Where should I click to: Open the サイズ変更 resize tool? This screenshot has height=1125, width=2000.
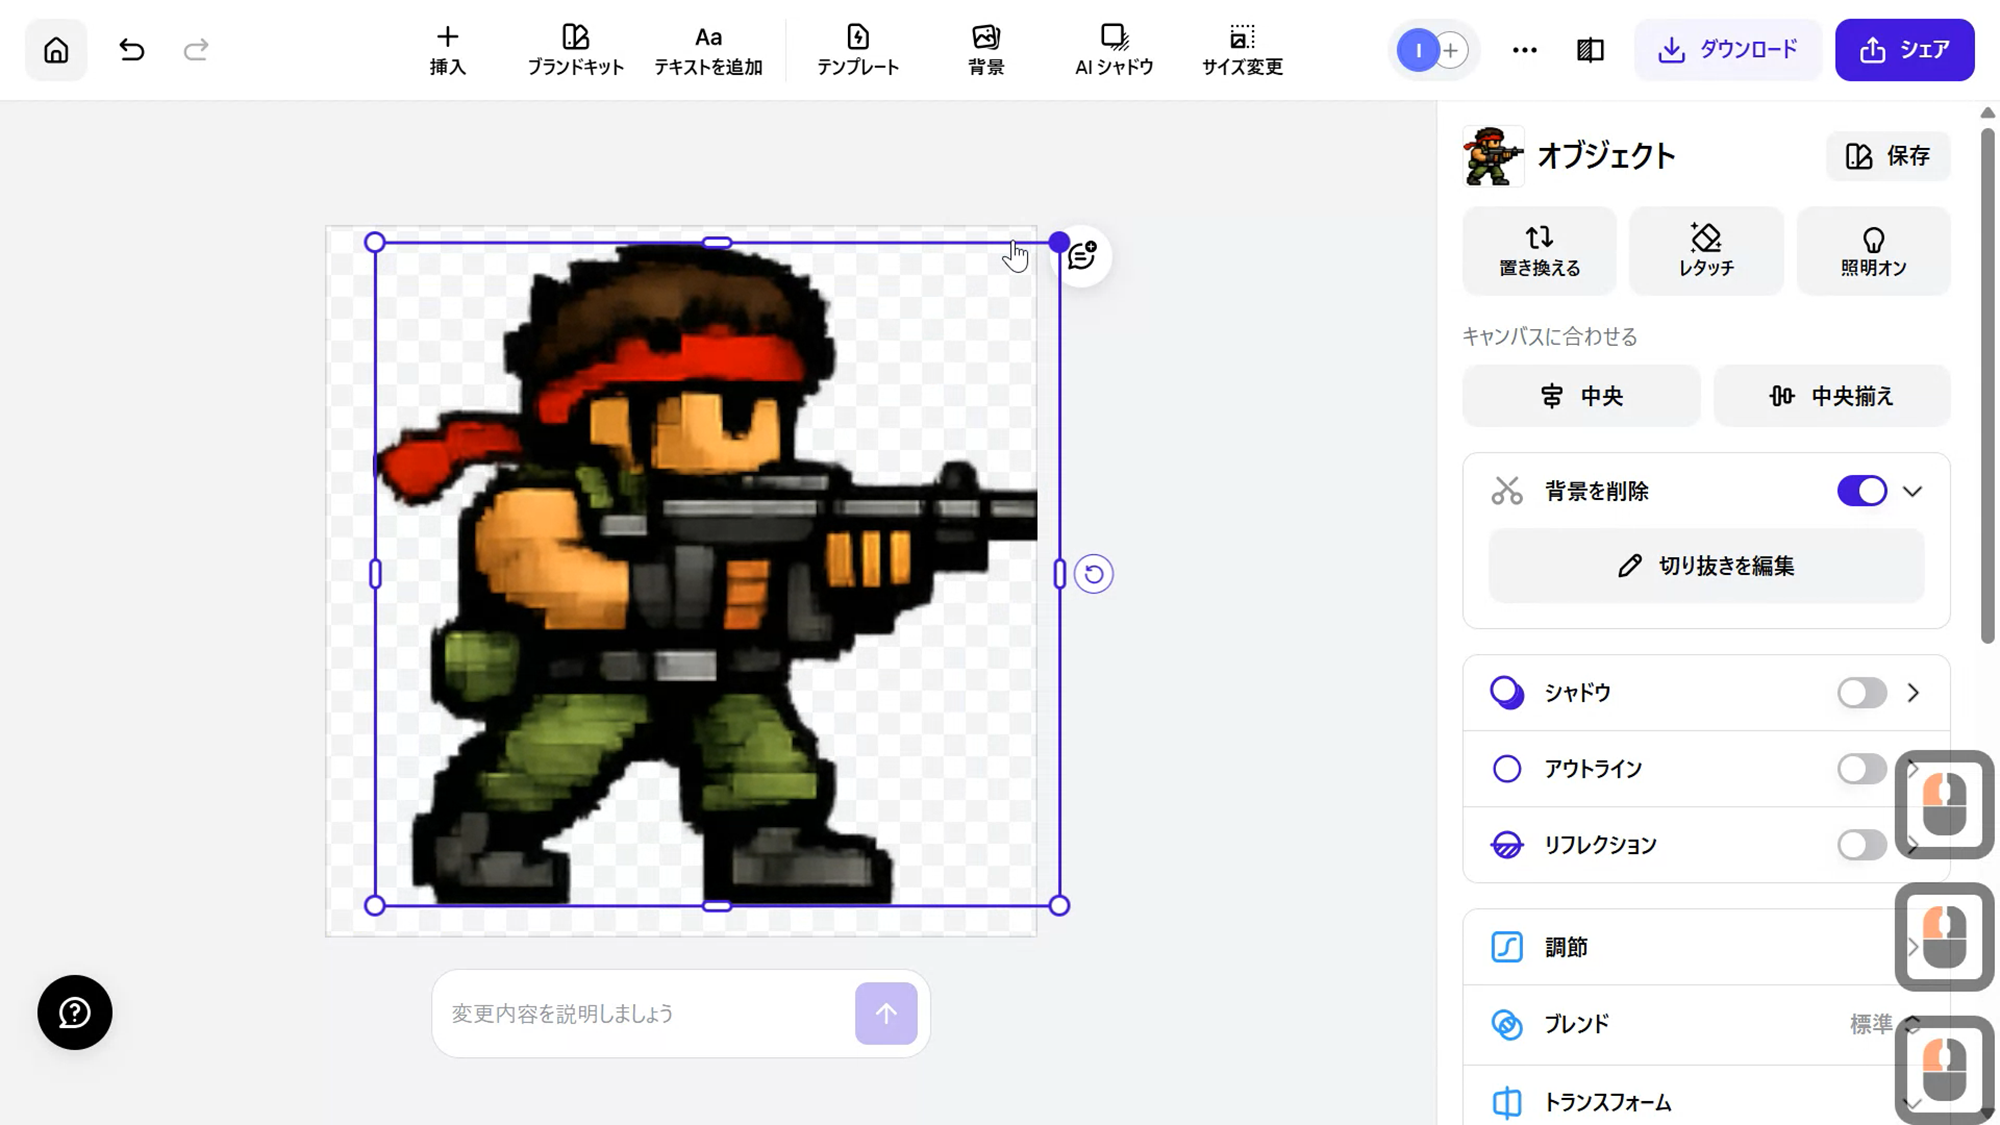[1242, 50]
